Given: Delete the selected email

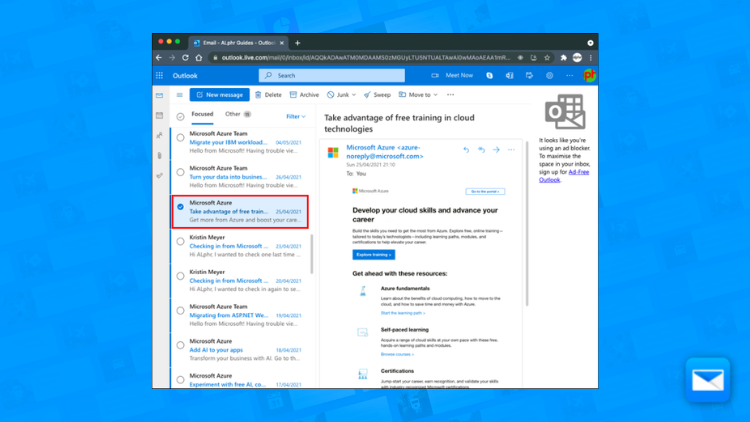Looking at the screenshot, I should [x=268, y=95].
